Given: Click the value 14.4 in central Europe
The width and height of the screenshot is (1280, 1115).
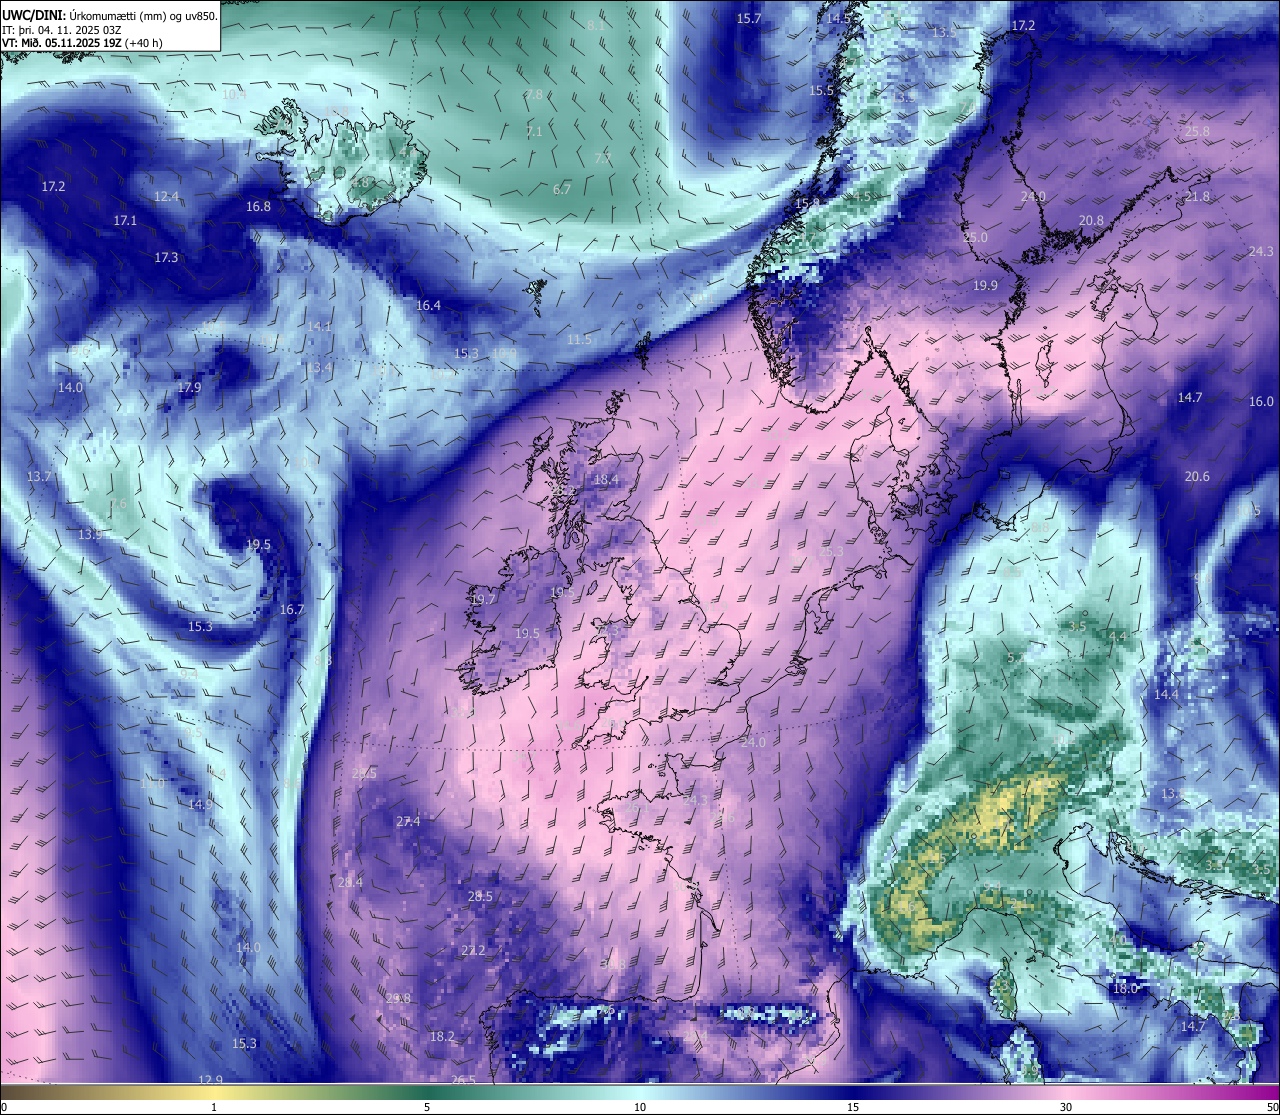Looking at the screenshot, I should (1166, 694).
